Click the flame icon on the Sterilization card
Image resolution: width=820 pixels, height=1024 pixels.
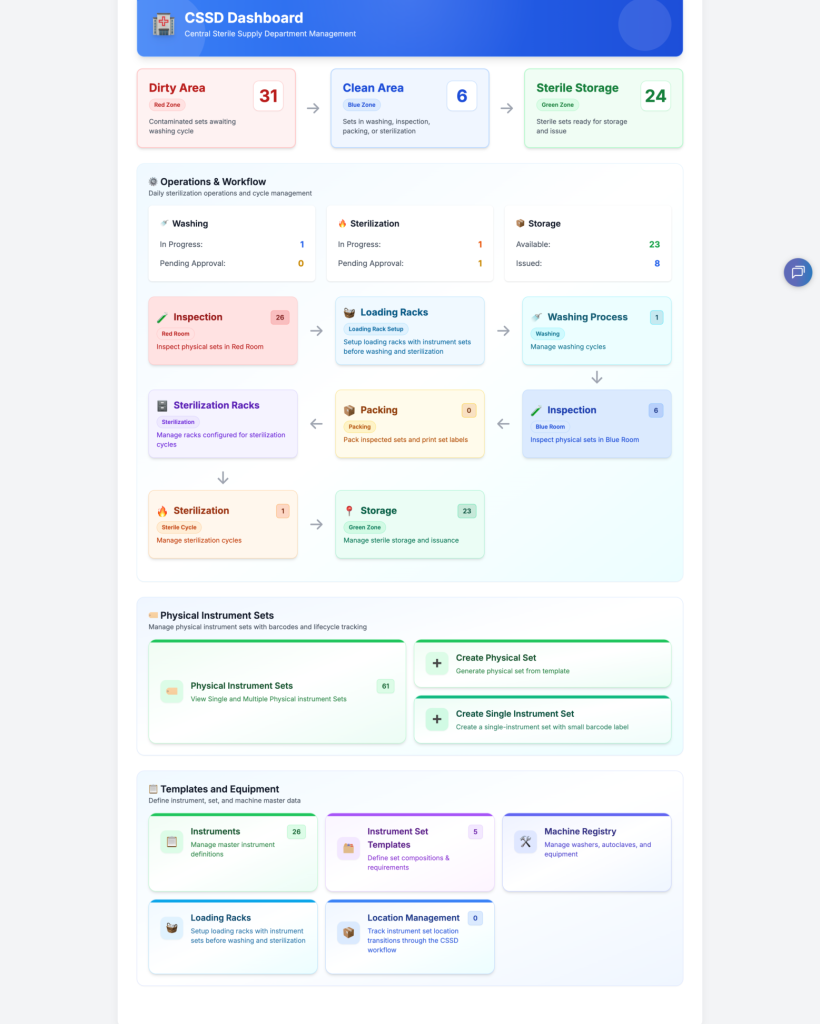(163, 511)
